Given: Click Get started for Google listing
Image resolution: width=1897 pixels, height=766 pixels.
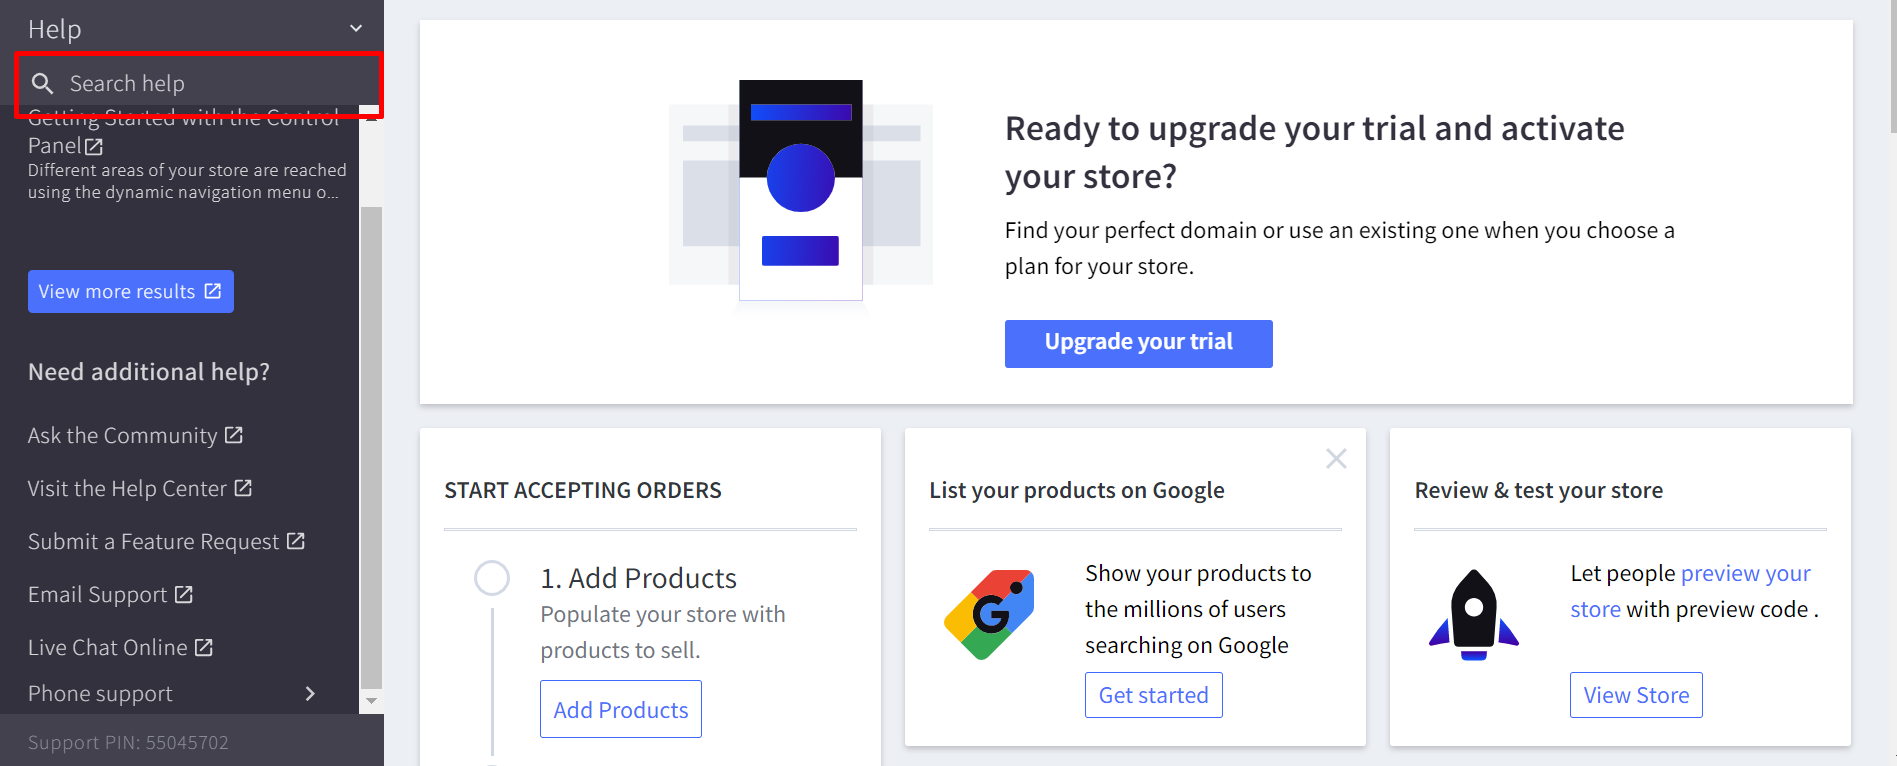Looking at the screenshot, I should click(x=1153, y=695).
